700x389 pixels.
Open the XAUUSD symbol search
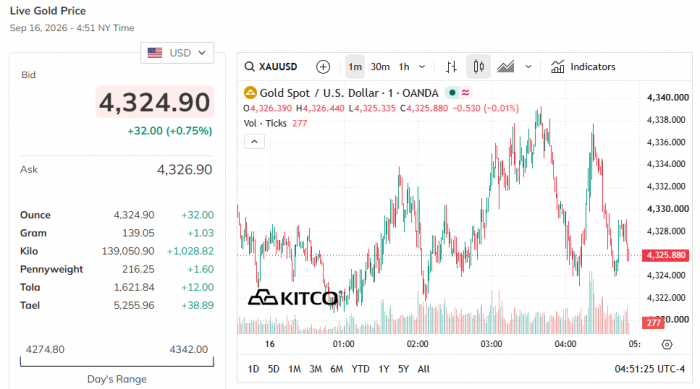pos(271,67)
